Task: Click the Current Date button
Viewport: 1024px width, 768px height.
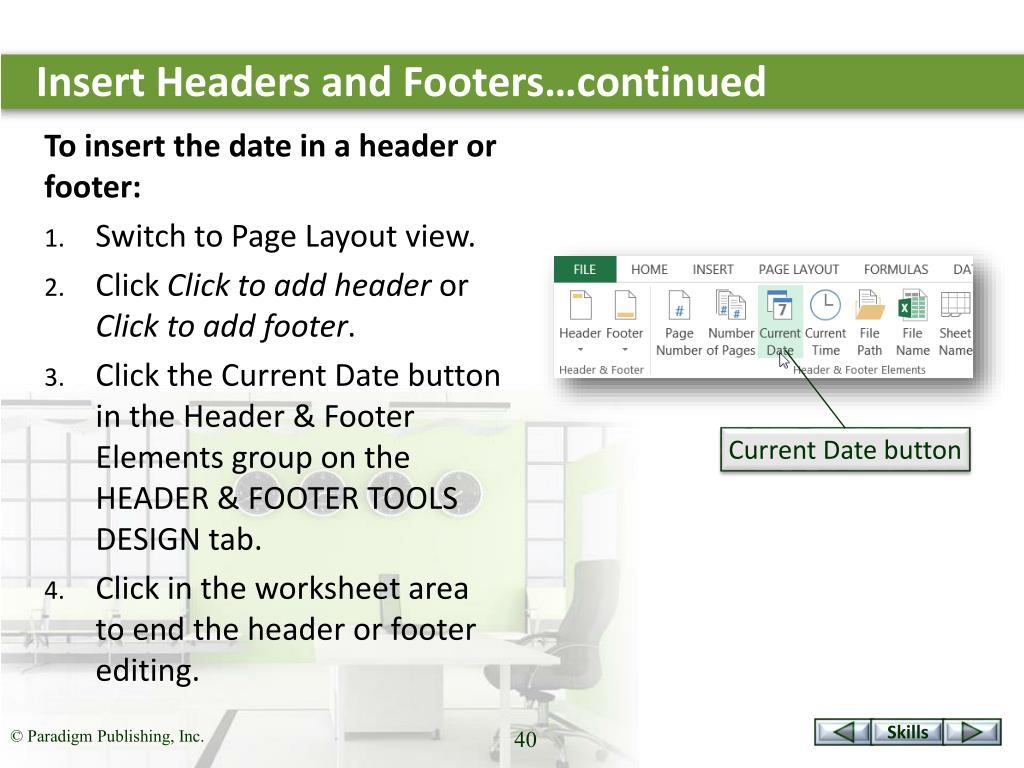Action: (x=780, y=323)
